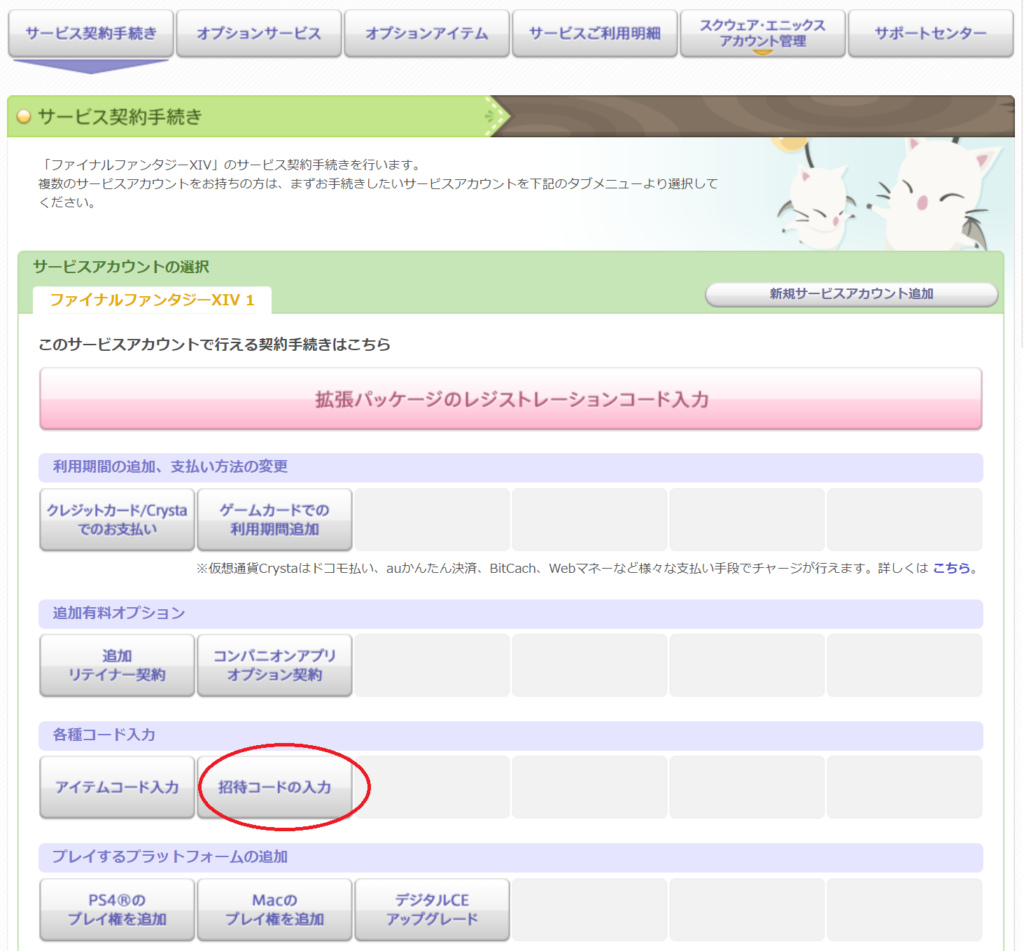Open the サポートセンター navigation tab
Image resolution: width=1024 pixels, height=951 pixels.
coord(930,33)
